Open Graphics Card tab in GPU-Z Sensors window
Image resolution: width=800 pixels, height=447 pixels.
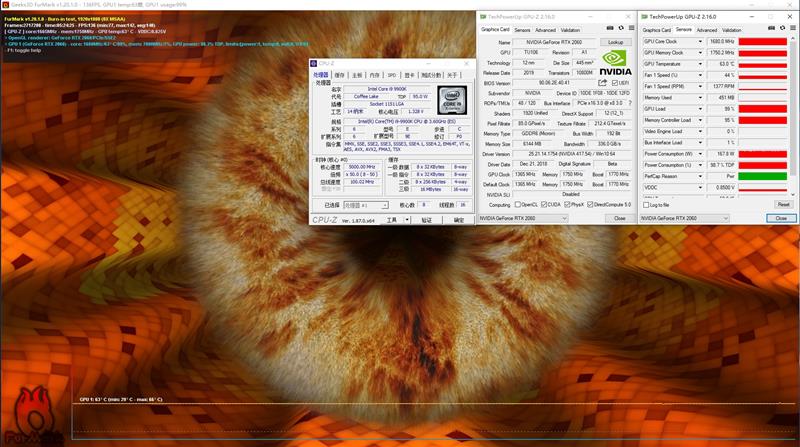click(657, 30)
